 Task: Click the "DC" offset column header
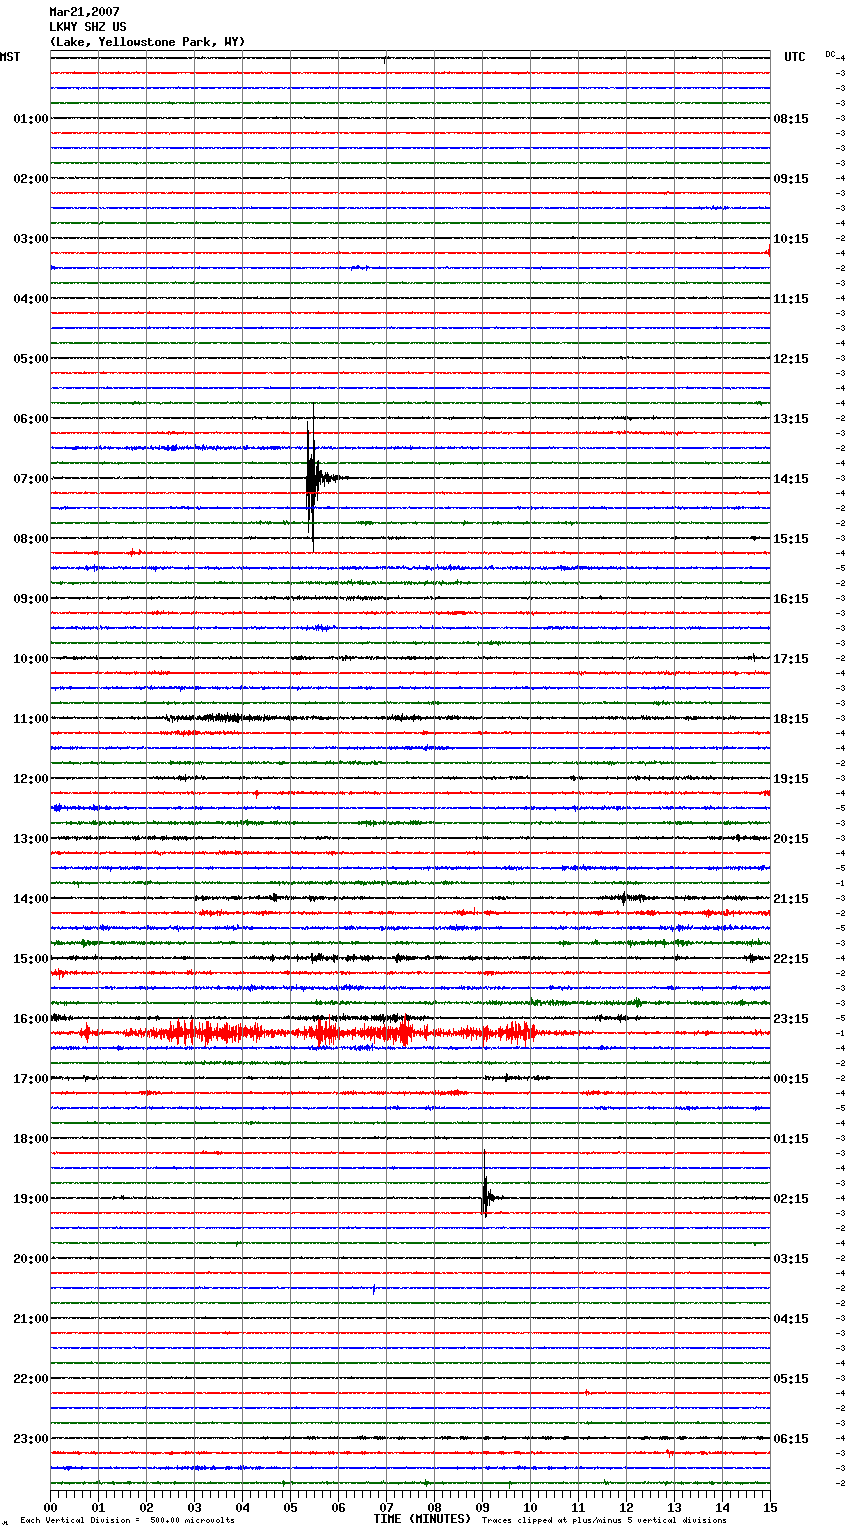(x=830, y=54)
